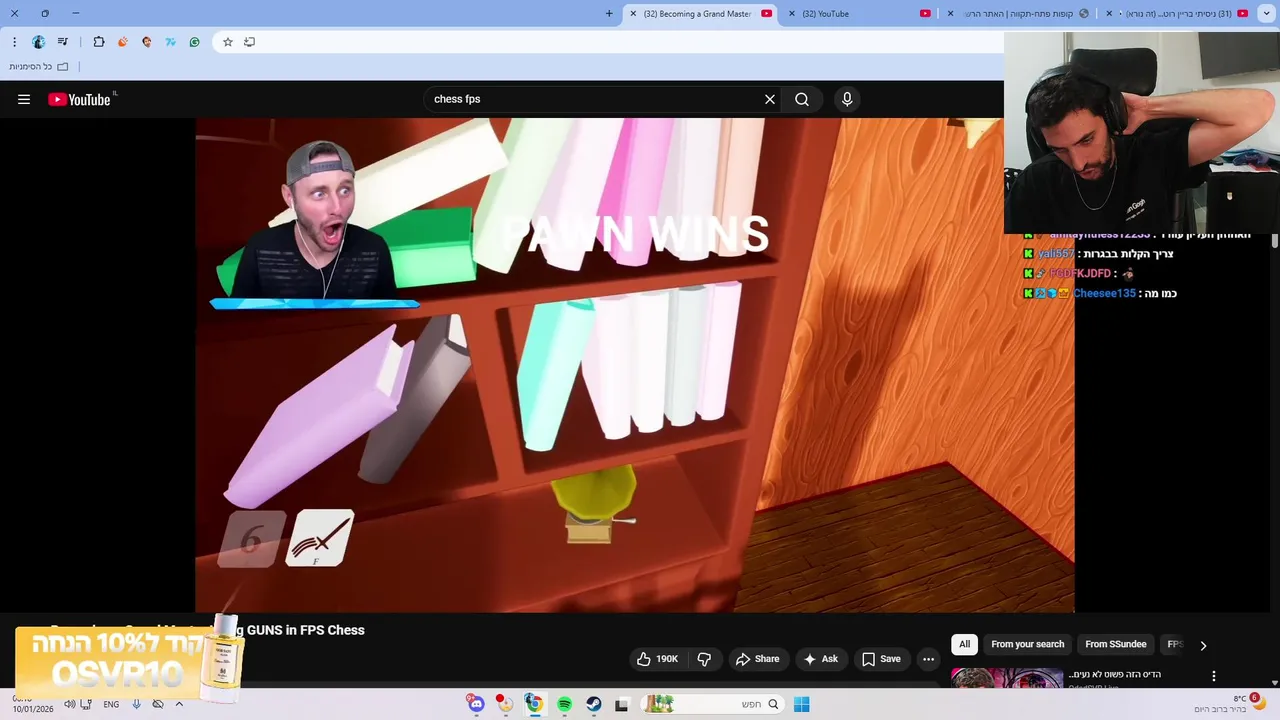Click the OSVR10 perfume ad banner
The height and width of the screenshot is (720, 1280).
coord(129,660)
